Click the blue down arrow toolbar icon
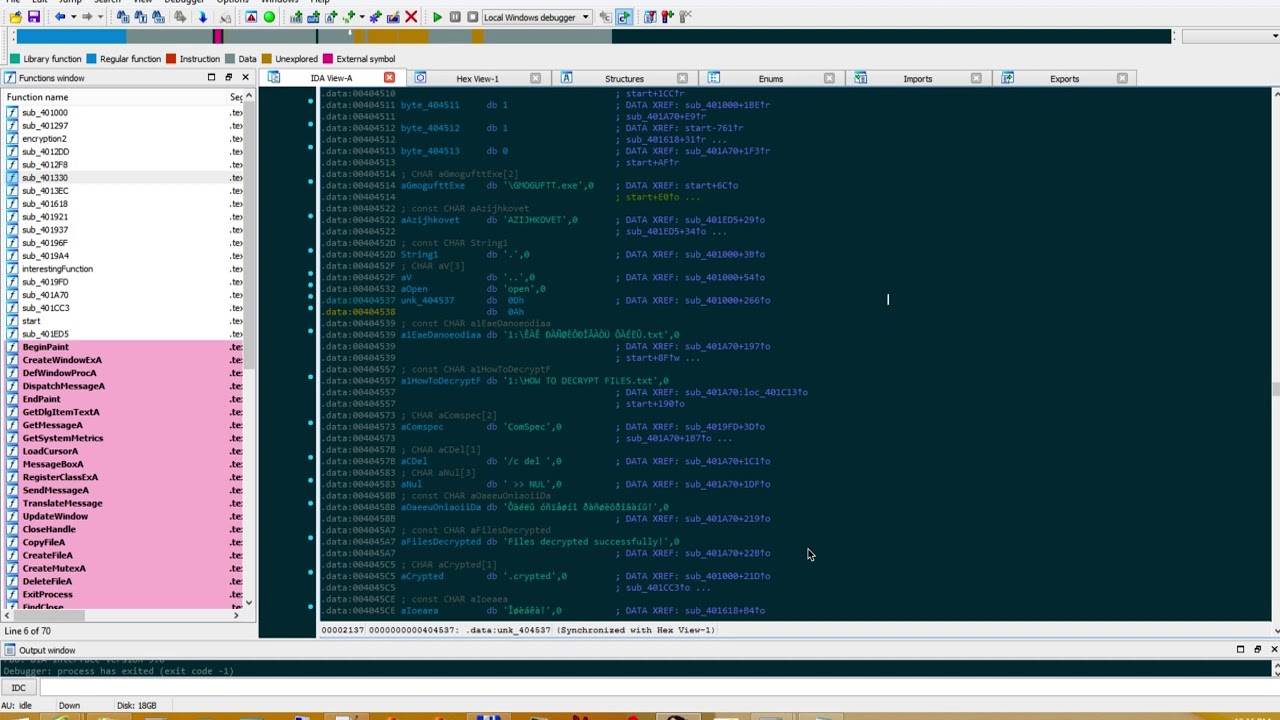 click(x=202, y=17)
